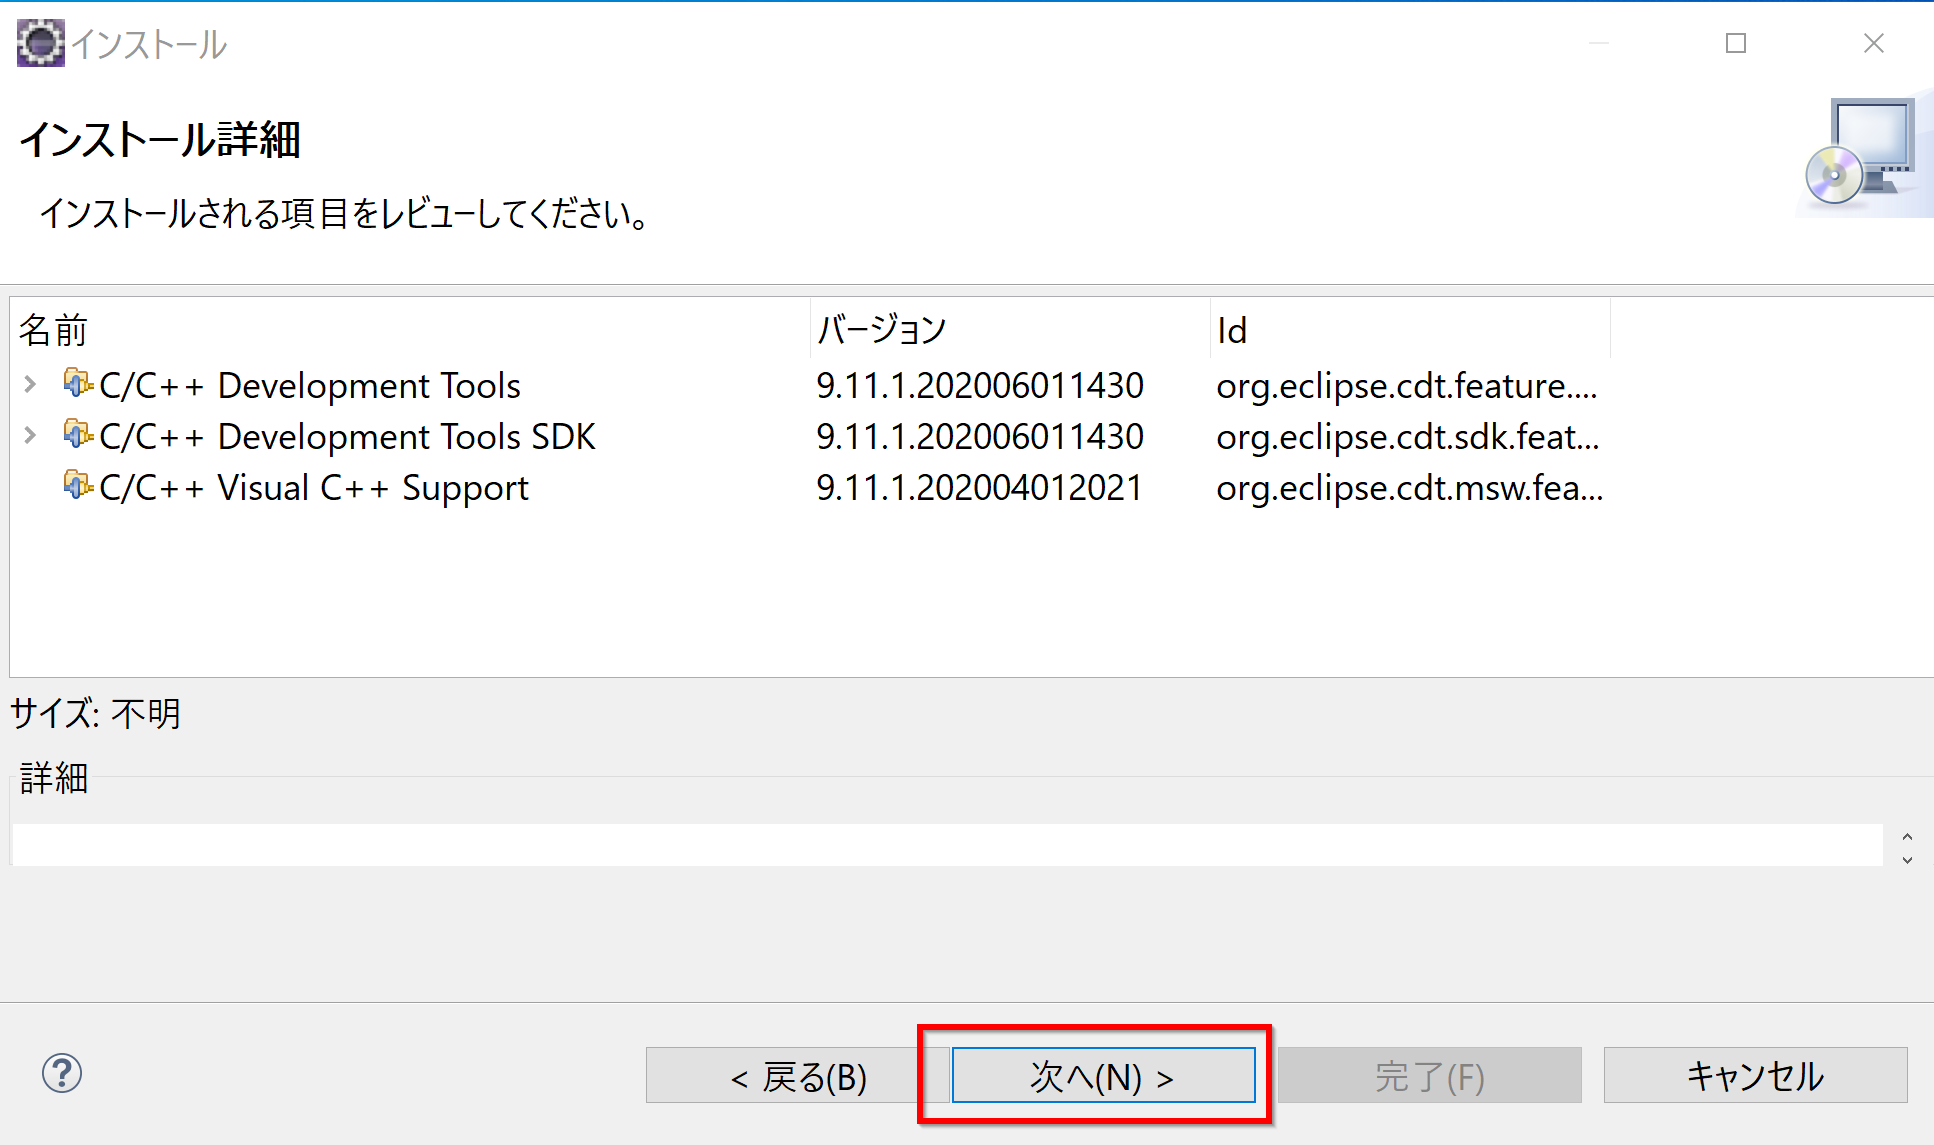Close the インストール dialog window
This screenshot has height=1145, width=1934.
[1874, 43]
